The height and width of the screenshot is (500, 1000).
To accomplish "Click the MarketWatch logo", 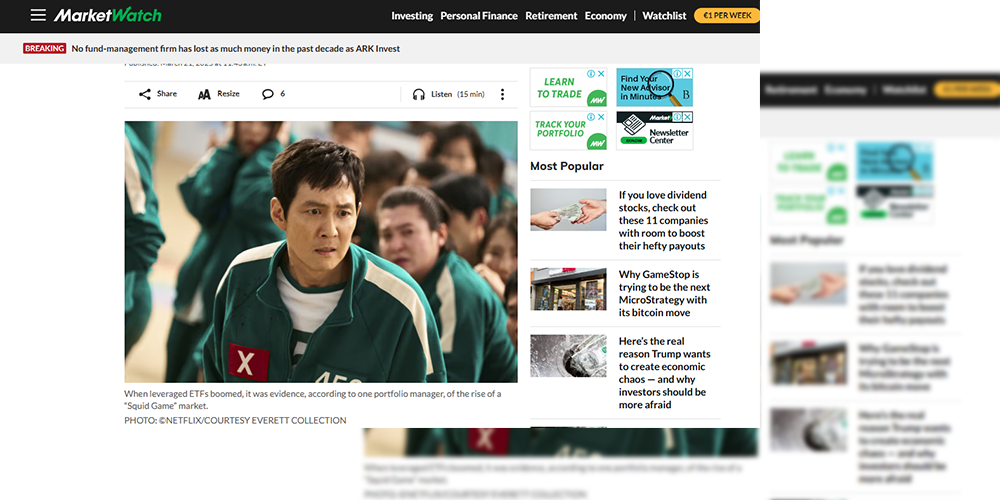I will [107, 15].
